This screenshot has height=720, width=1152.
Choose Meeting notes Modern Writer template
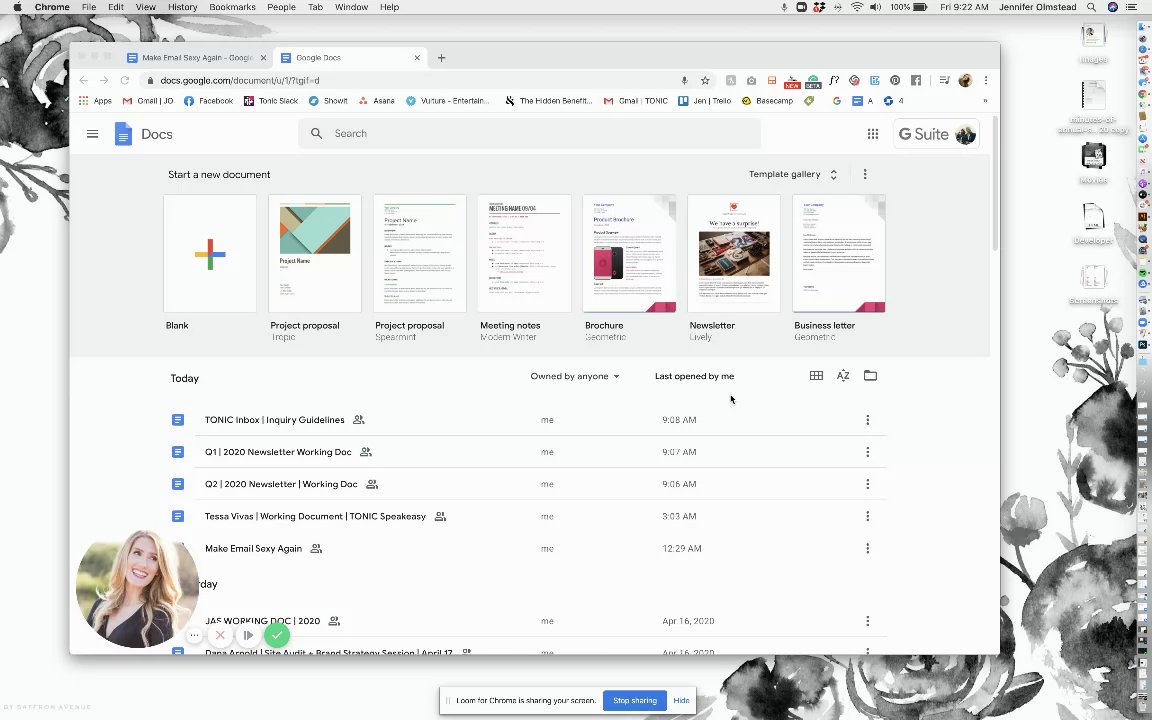[525, 253]
